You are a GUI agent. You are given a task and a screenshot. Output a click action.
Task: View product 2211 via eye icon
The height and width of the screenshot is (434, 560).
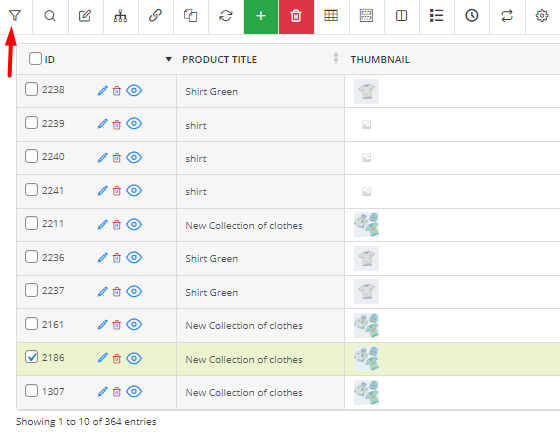click(134, 224)
